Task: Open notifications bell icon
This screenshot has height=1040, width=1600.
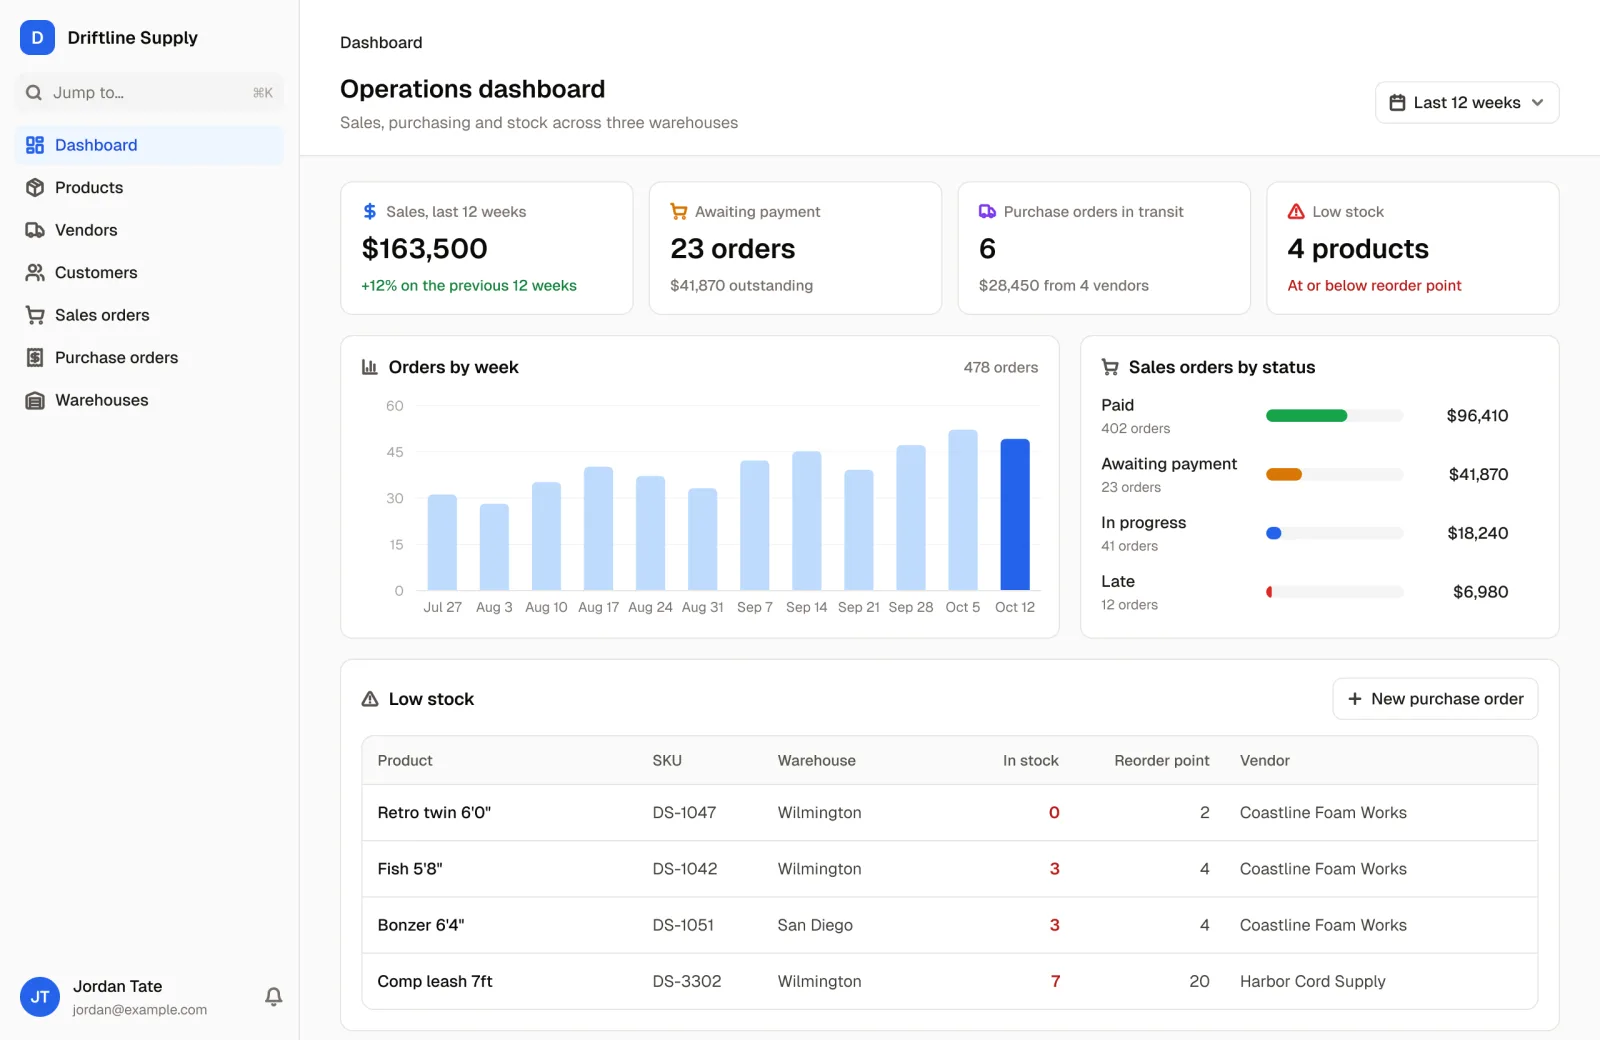Action: [x=273, y=996]
